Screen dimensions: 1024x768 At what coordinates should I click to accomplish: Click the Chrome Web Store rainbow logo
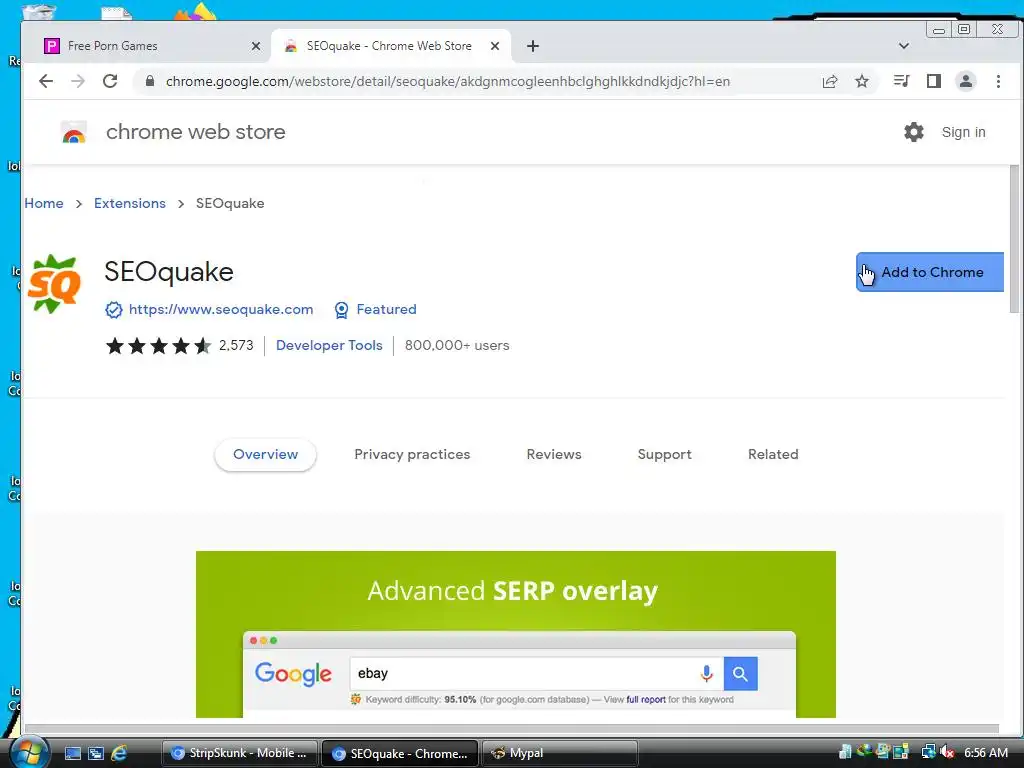click(74, 132)
